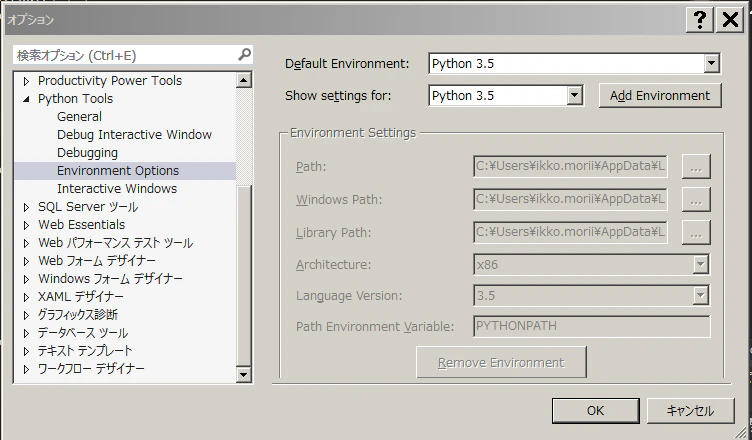Screen dimensions: 752x440
Task: Open Architecture x86 dropdown
Action: (x=701, y=264)
